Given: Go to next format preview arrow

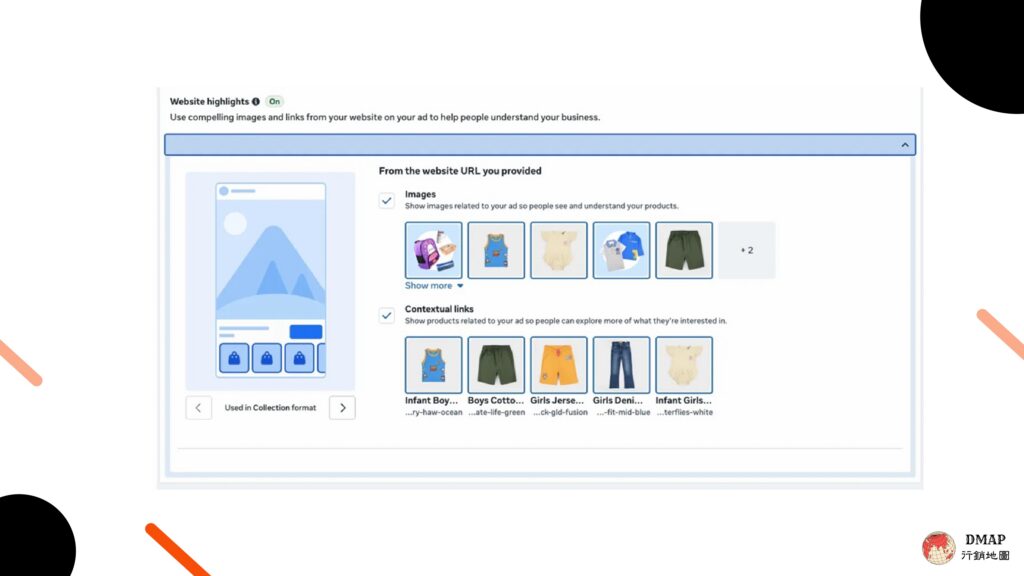Looking at the screenshot, I should 342,408.
